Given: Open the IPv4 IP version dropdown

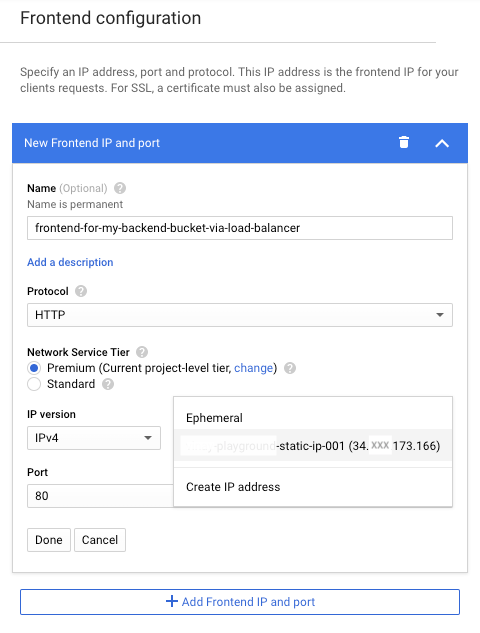Looking at the screenshot, I should point(94,438).
